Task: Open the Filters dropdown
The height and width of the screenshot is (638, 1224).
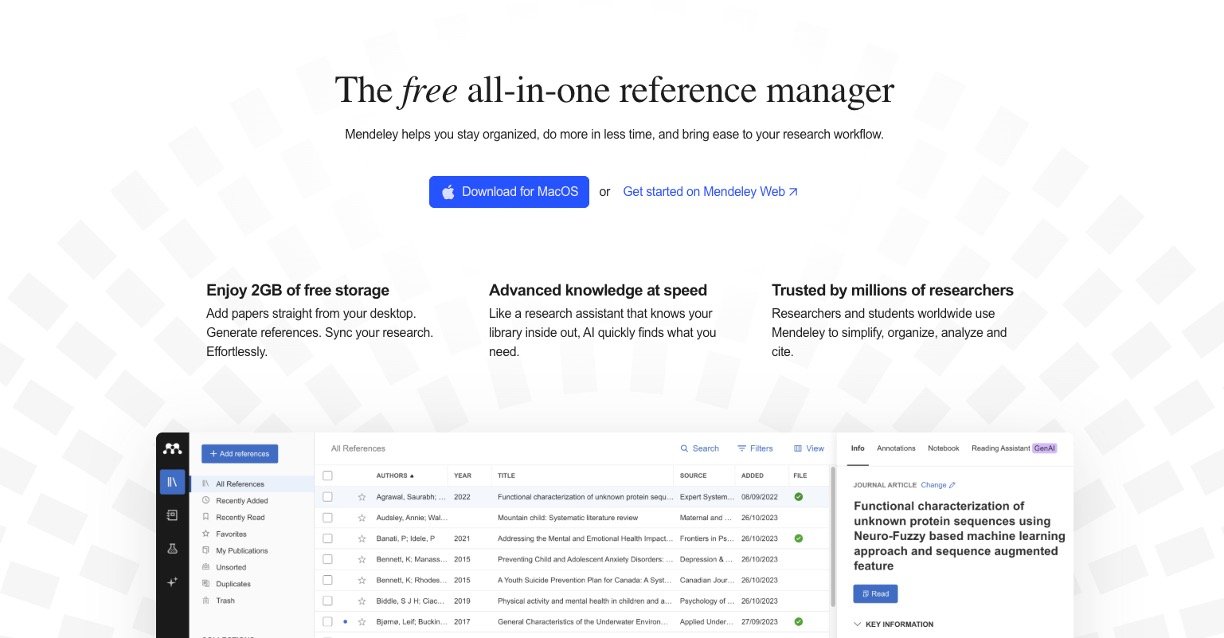Action: click(x=755, y=449)
